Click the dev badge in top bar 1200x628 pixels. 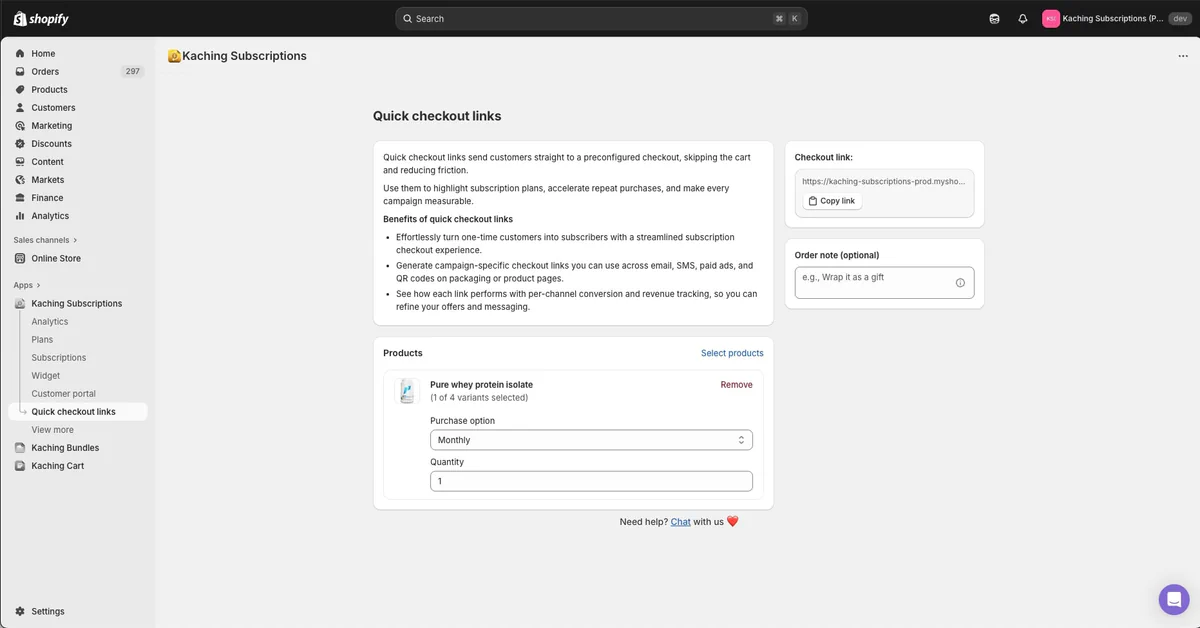(x=1180, y=18)
